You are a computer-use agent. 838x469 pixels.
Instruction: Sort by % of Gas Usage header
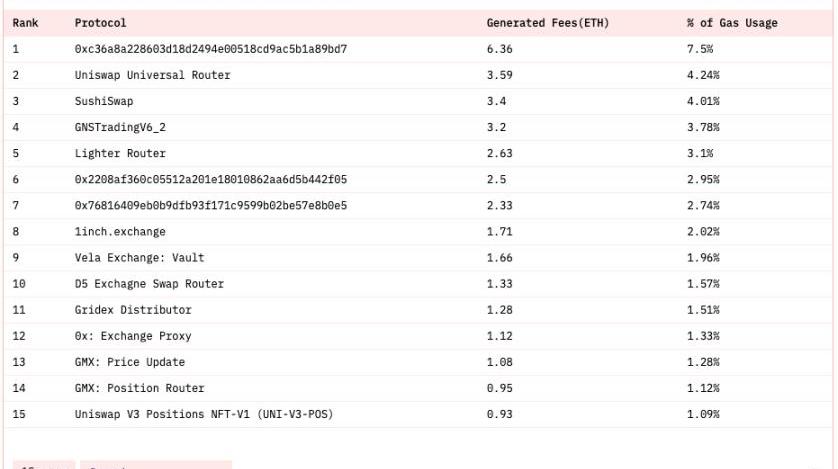(732, 23)
